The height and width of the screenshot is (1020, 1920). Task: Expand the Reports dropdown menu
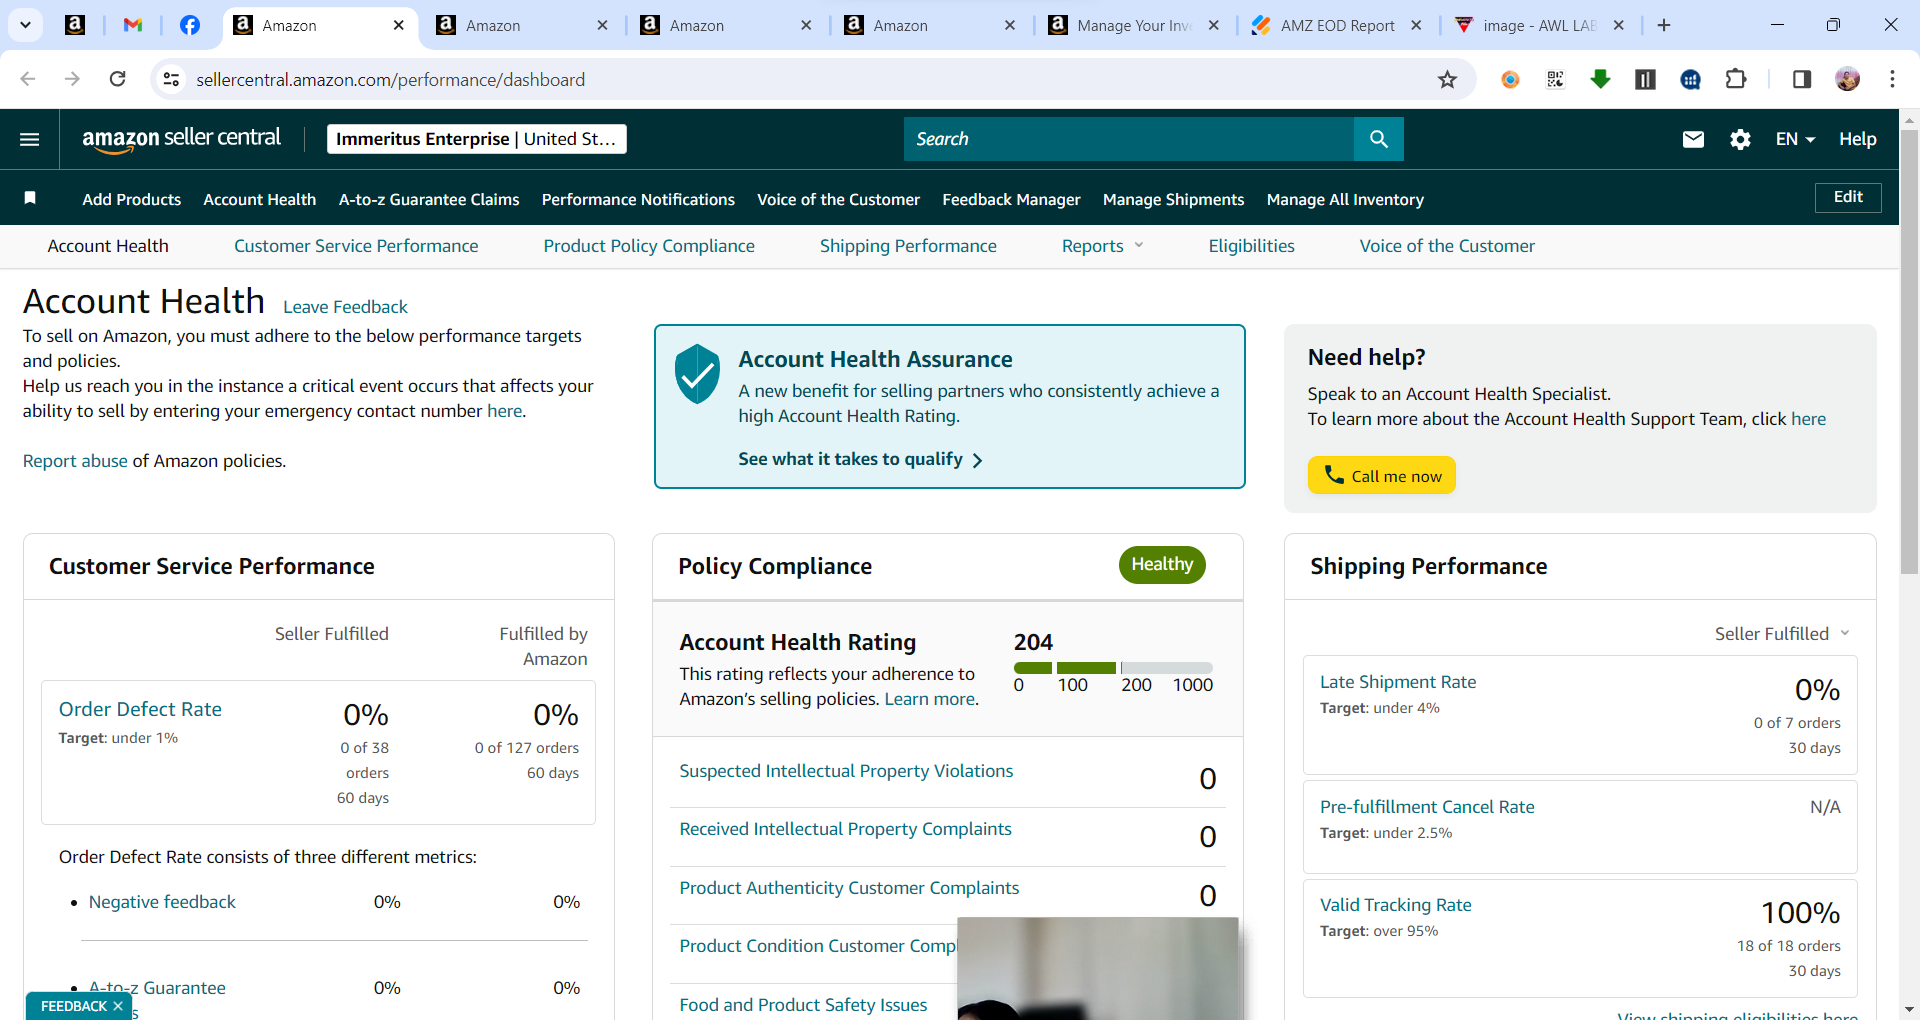(1102, 246)
